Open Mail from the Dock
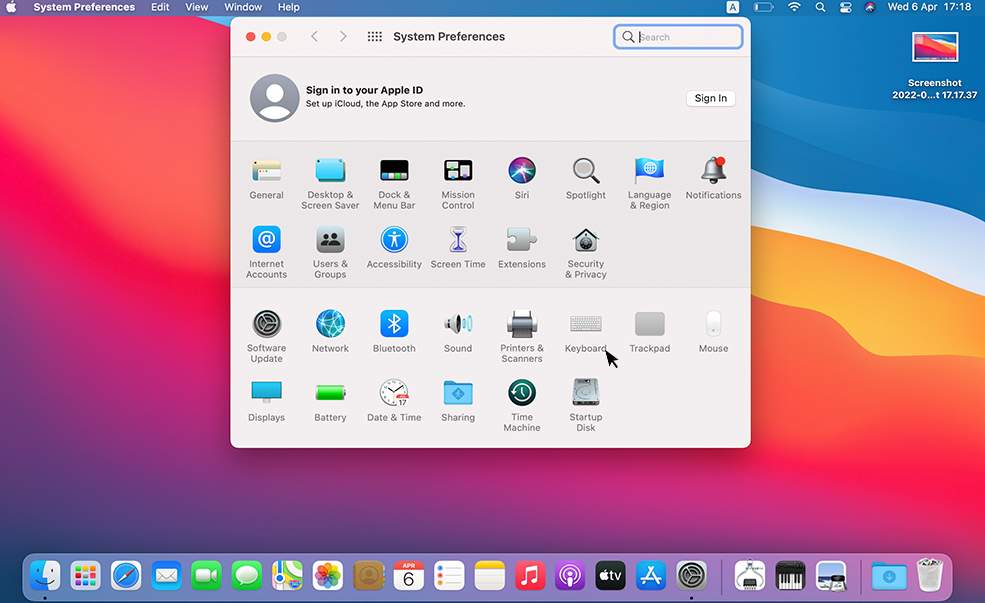The image size is (985, 603). 166,575
